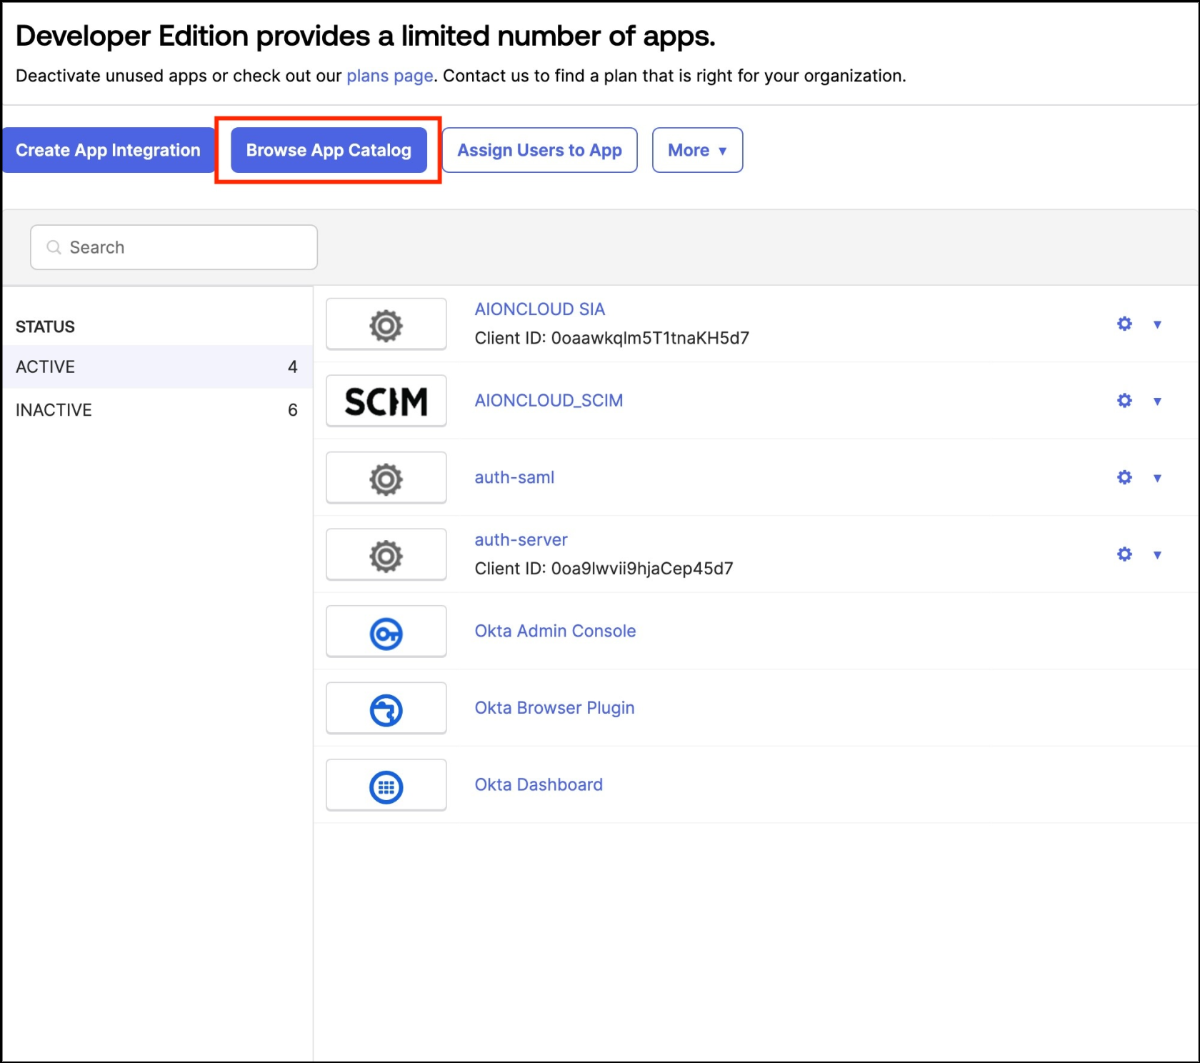Click the auth-server gear logo icon
1200x1063 pixels.
386,556
